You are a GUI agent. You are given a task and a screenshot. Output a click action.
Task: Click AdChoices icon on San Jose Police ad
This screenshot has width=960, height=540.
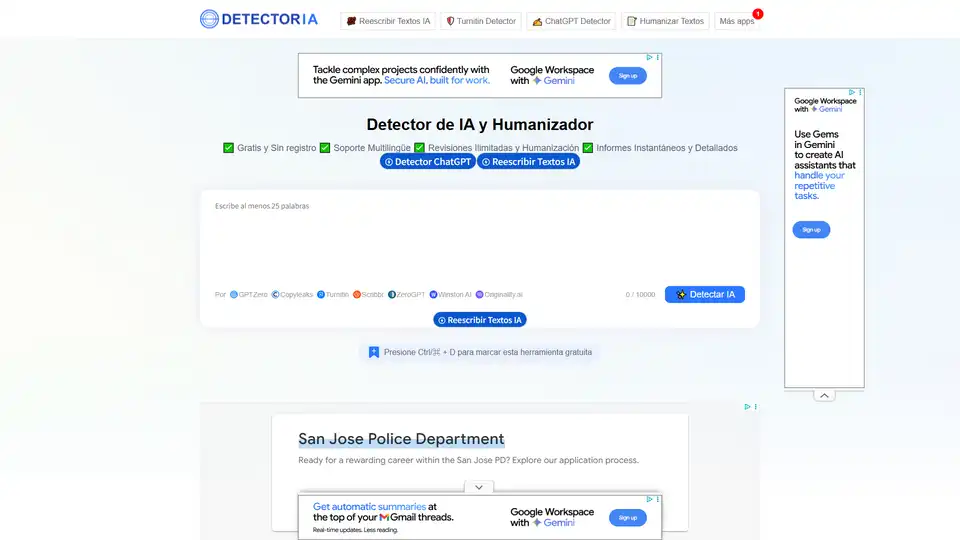point(747,407)
